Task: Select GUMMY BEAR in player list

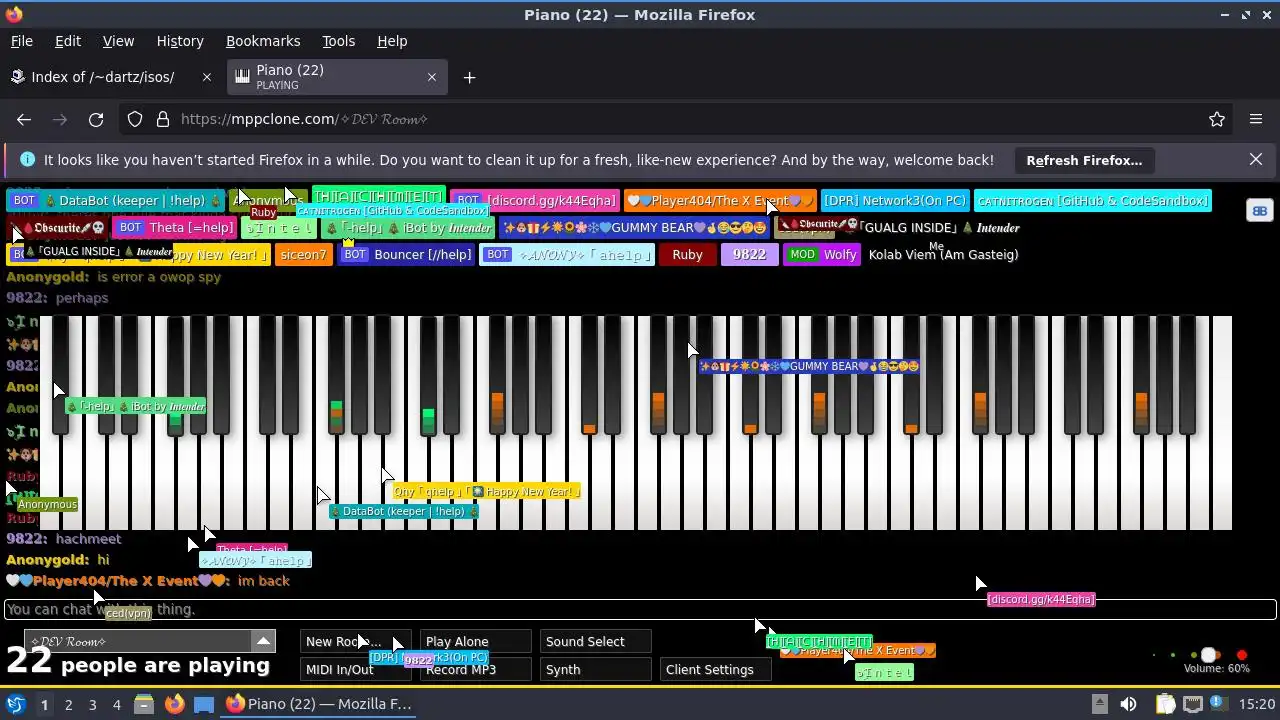Action: point(635,228)
